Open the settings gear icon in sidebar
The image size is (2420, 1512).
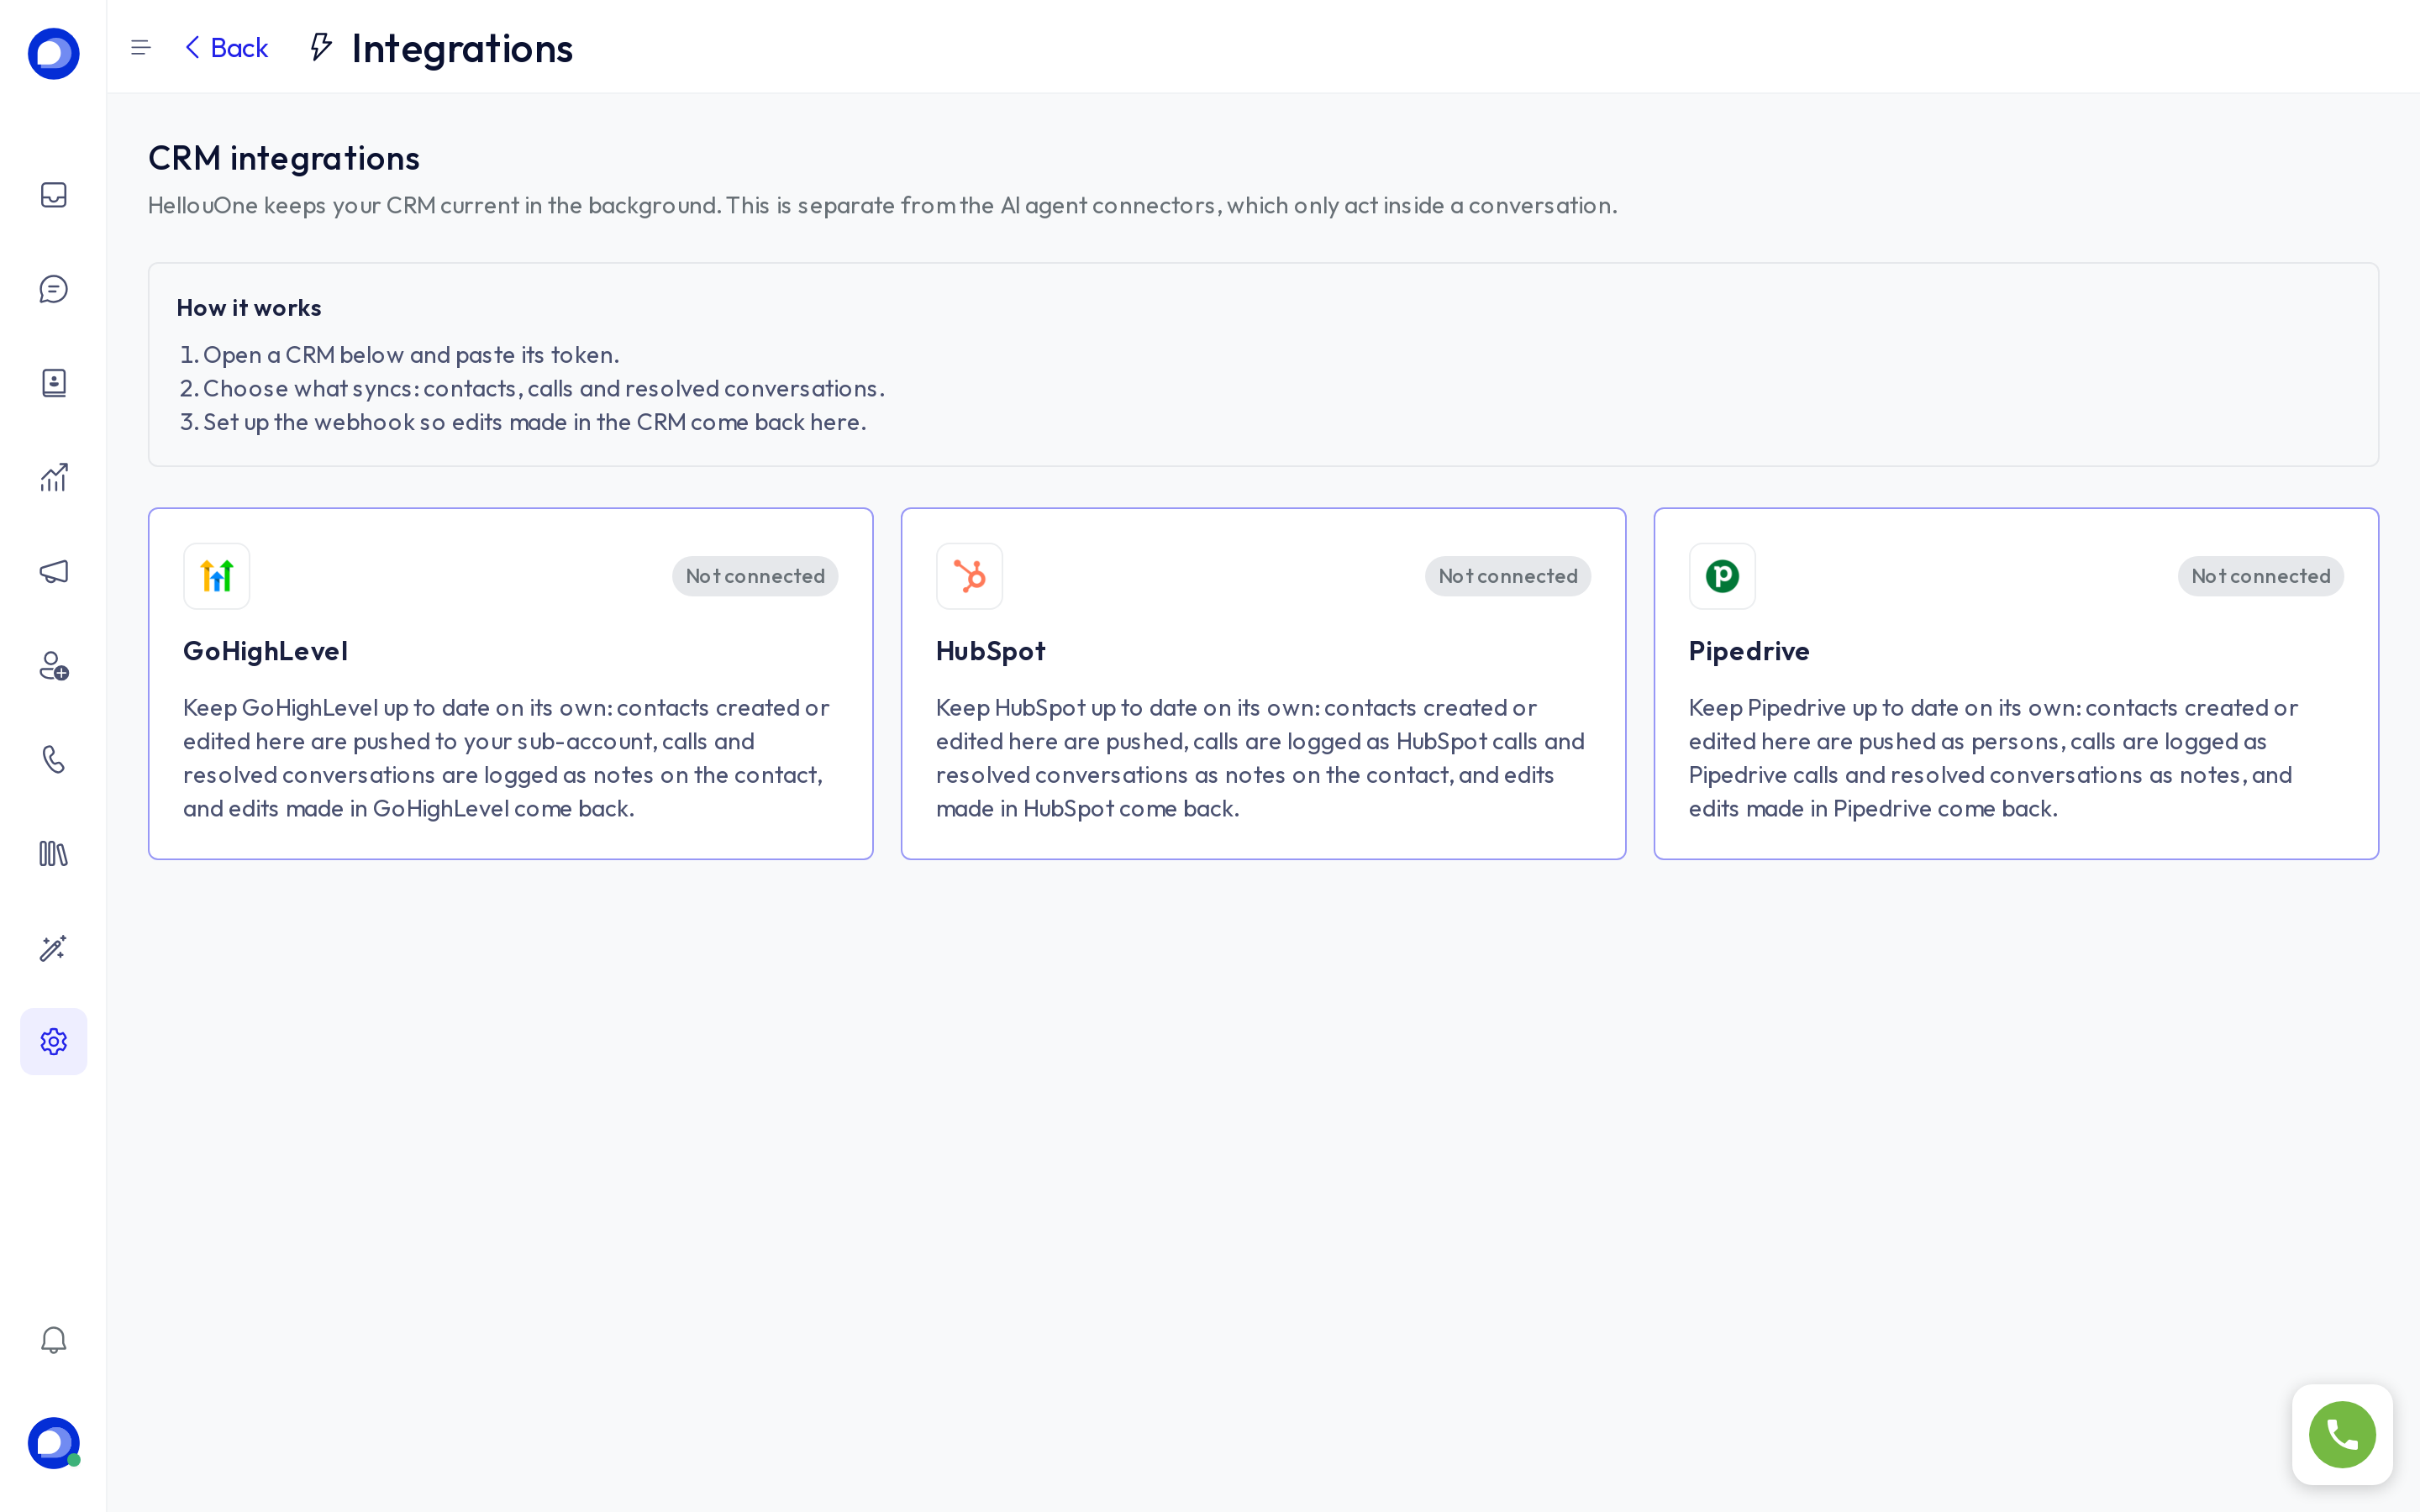click(53, 1042)
